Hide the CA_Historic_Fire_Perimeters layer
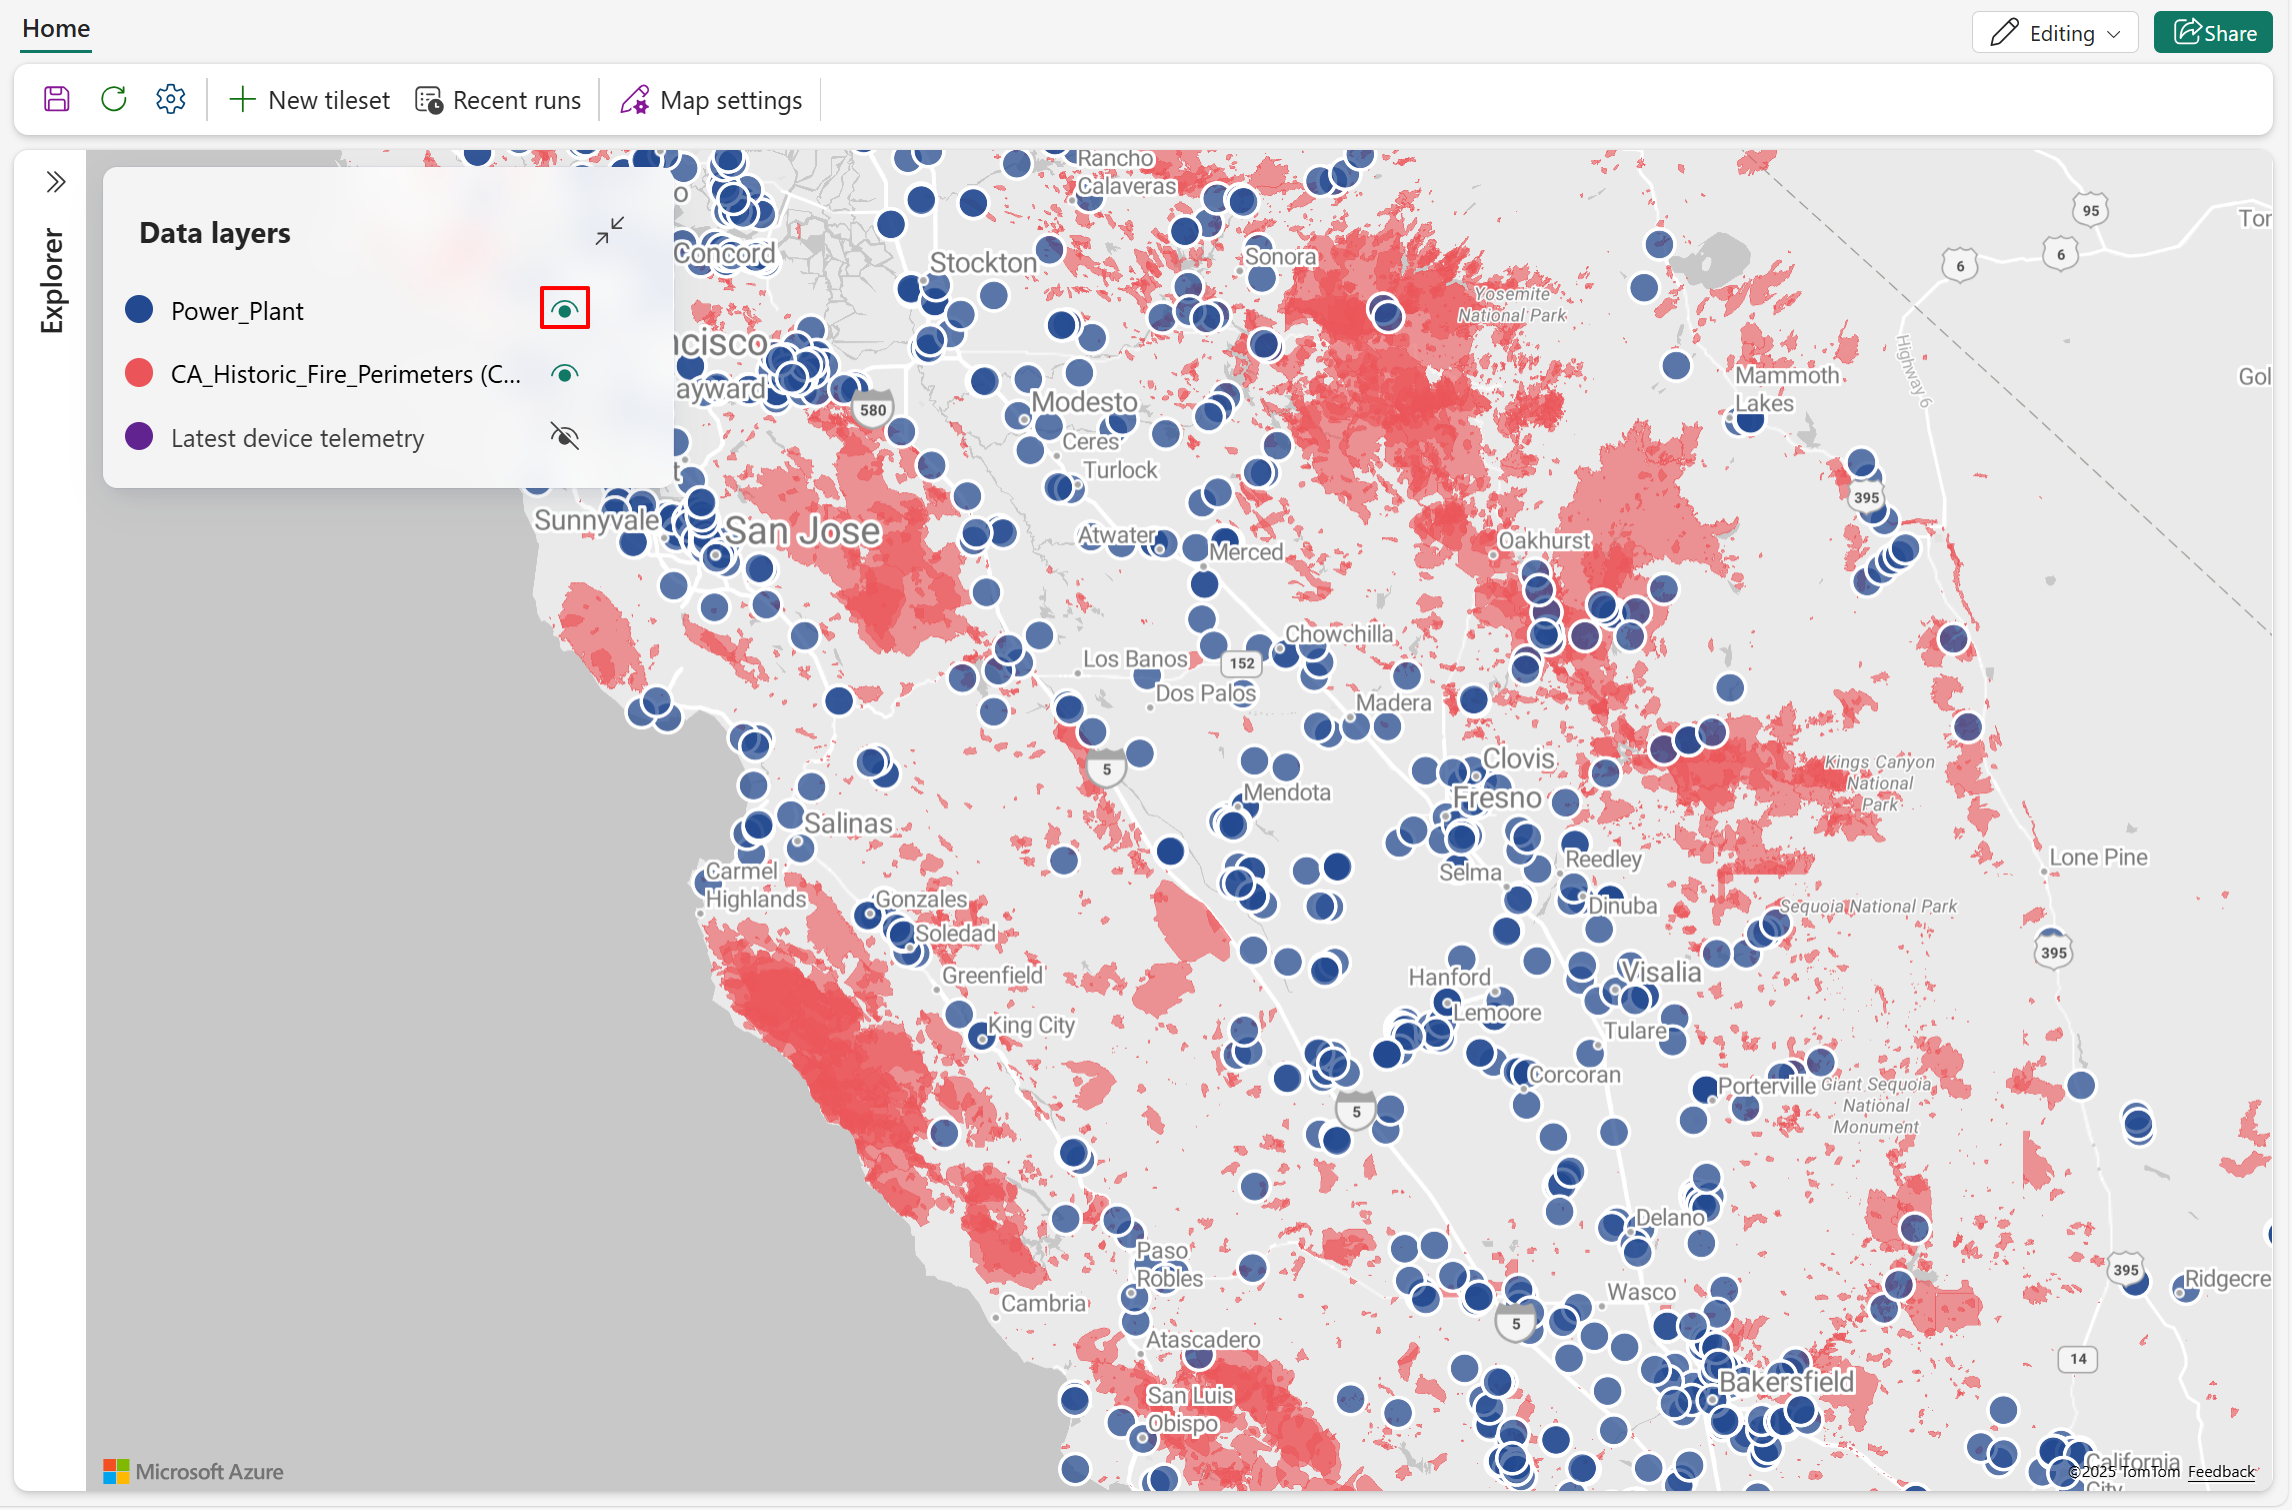 click(x=565, y=374)
